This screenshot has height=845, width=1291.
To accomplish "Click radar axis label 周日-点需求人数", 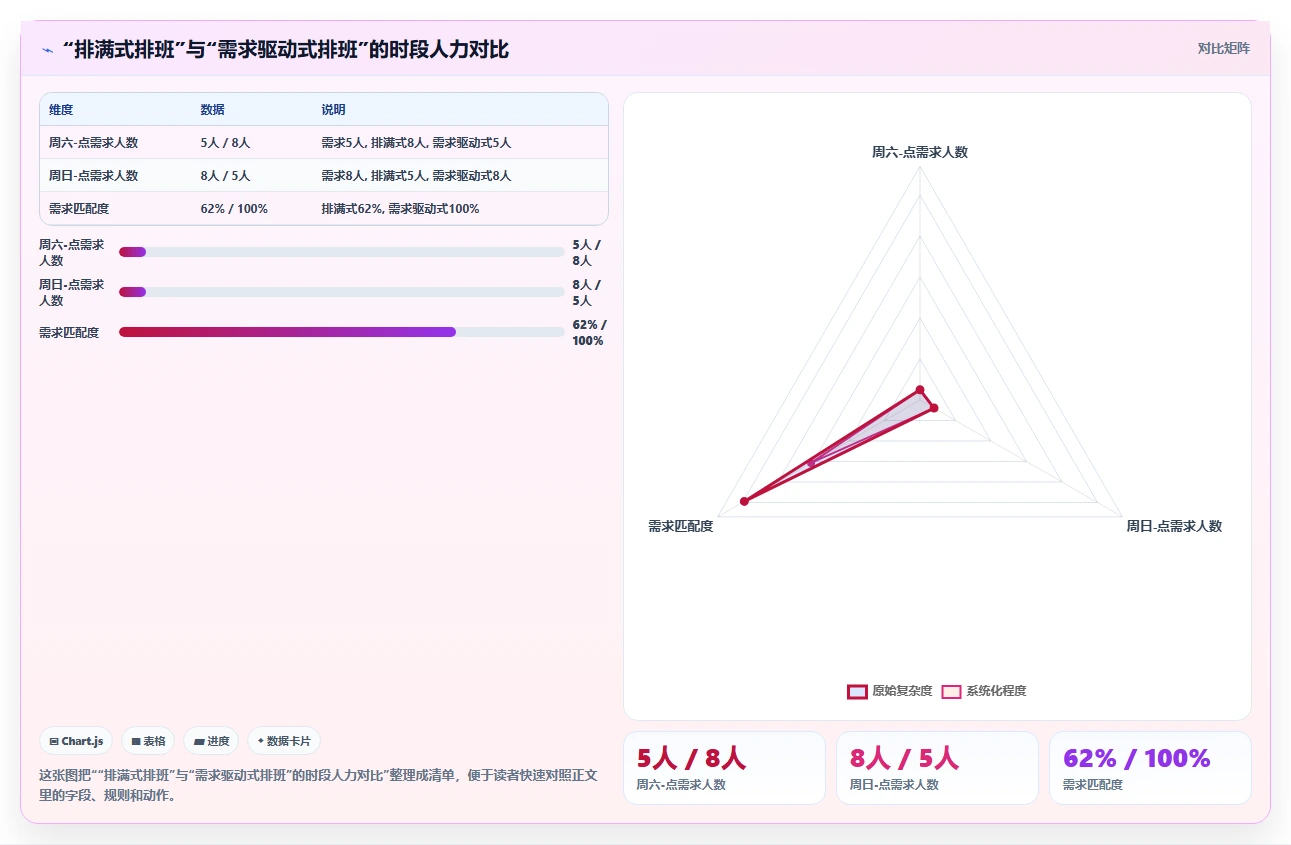I will click(1174, 526).
